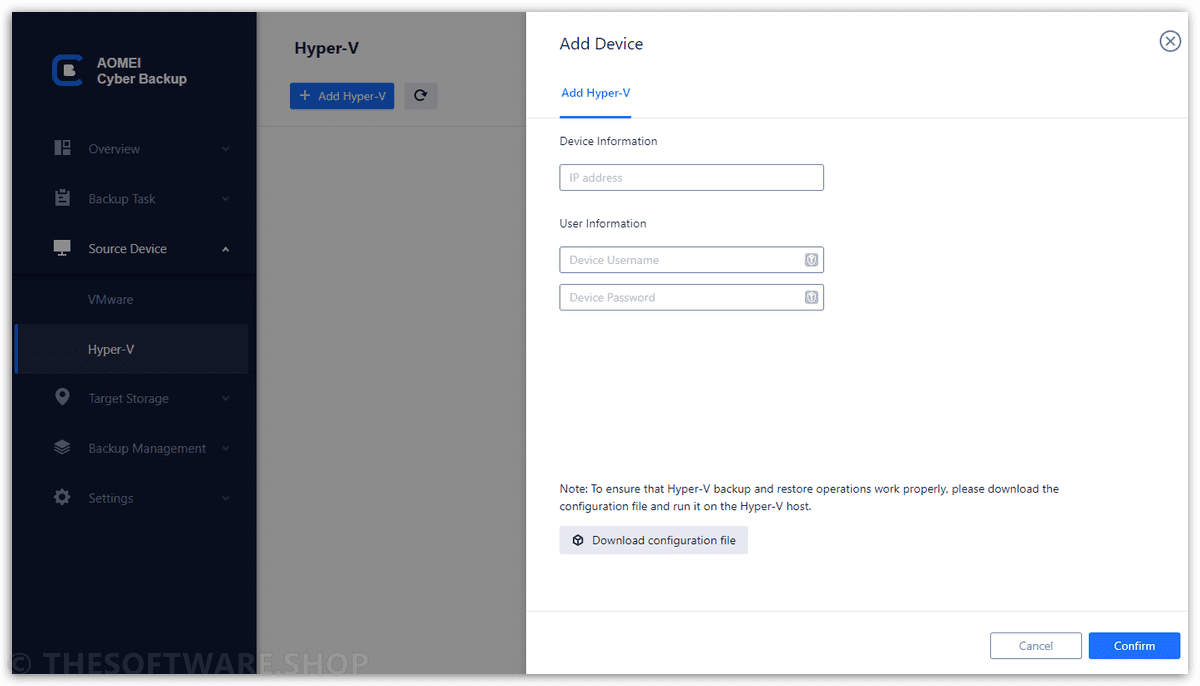Viewport: 1200px width, 686px height.
Task: Click the Backup Task clipboard icon
Action: coord(62,198)
